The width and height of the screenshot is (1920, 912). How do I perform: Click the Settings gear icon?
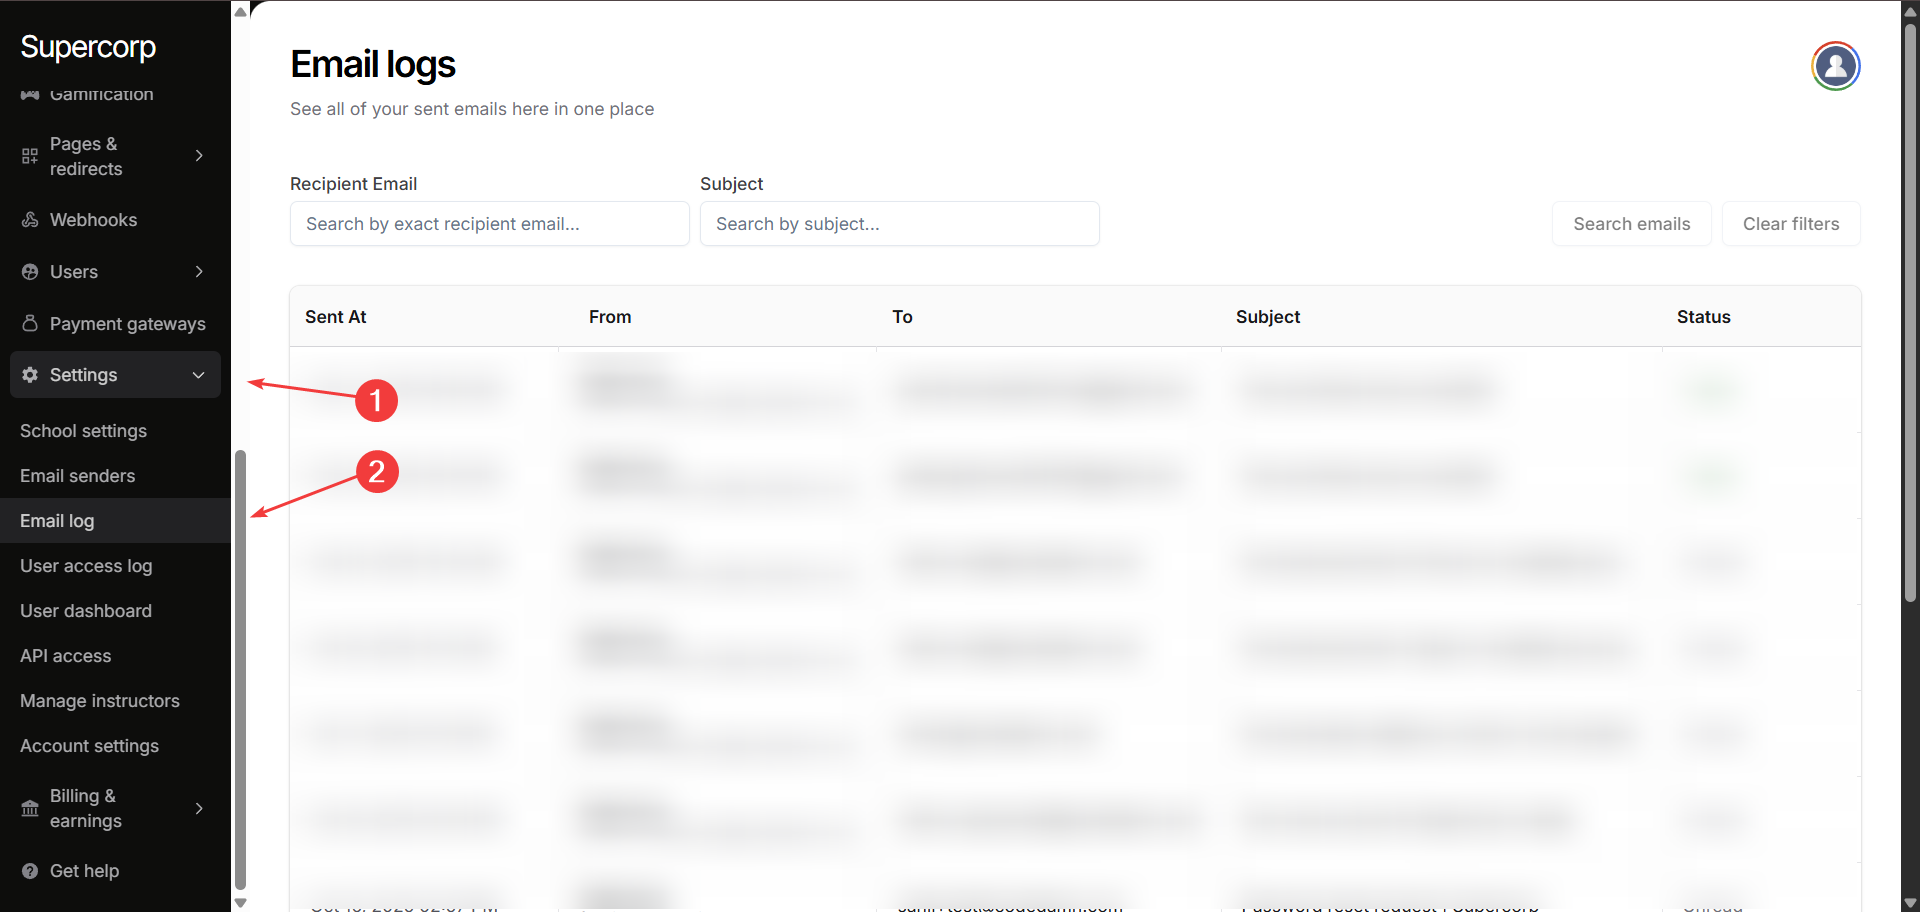coord(30,375)
